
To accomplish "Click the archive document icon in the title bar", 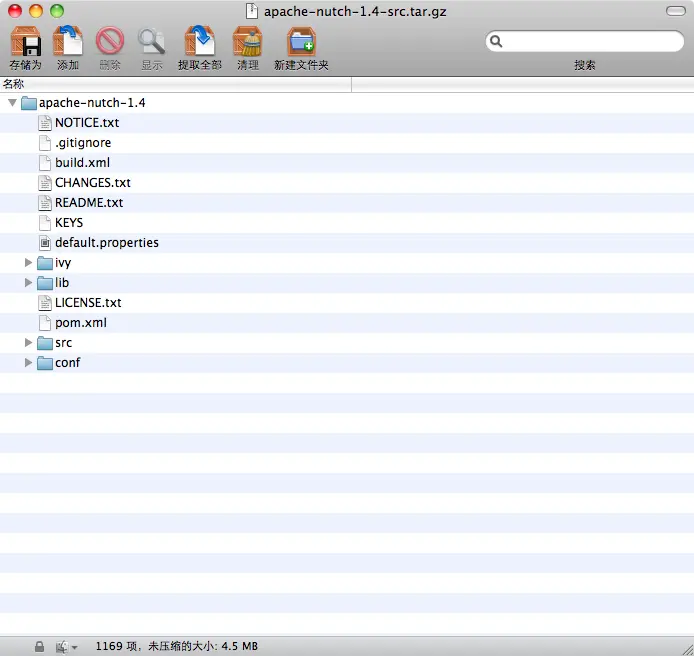I will point(252,11).
